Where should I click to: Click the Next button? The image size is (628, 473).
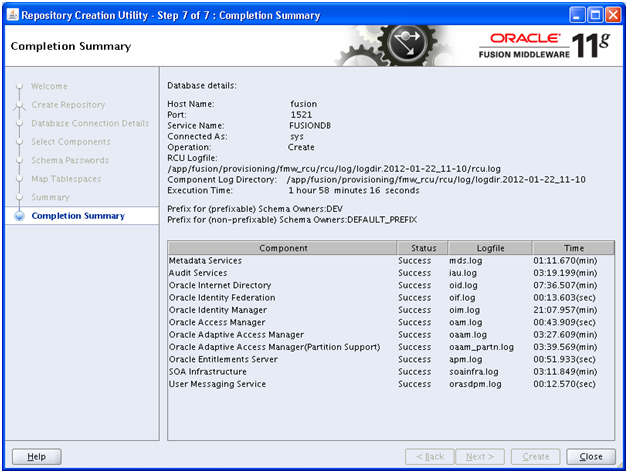point(480,457)
